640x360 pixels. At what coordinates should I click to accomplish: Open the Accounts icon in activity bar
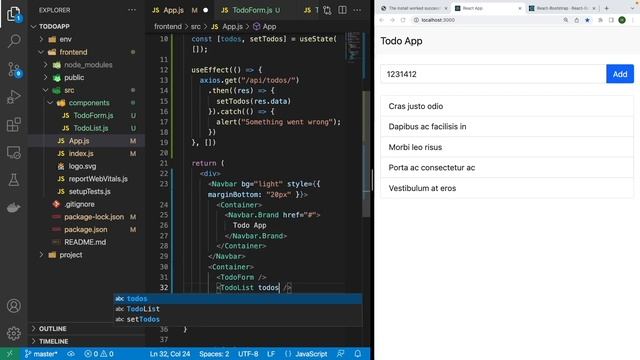13,306
